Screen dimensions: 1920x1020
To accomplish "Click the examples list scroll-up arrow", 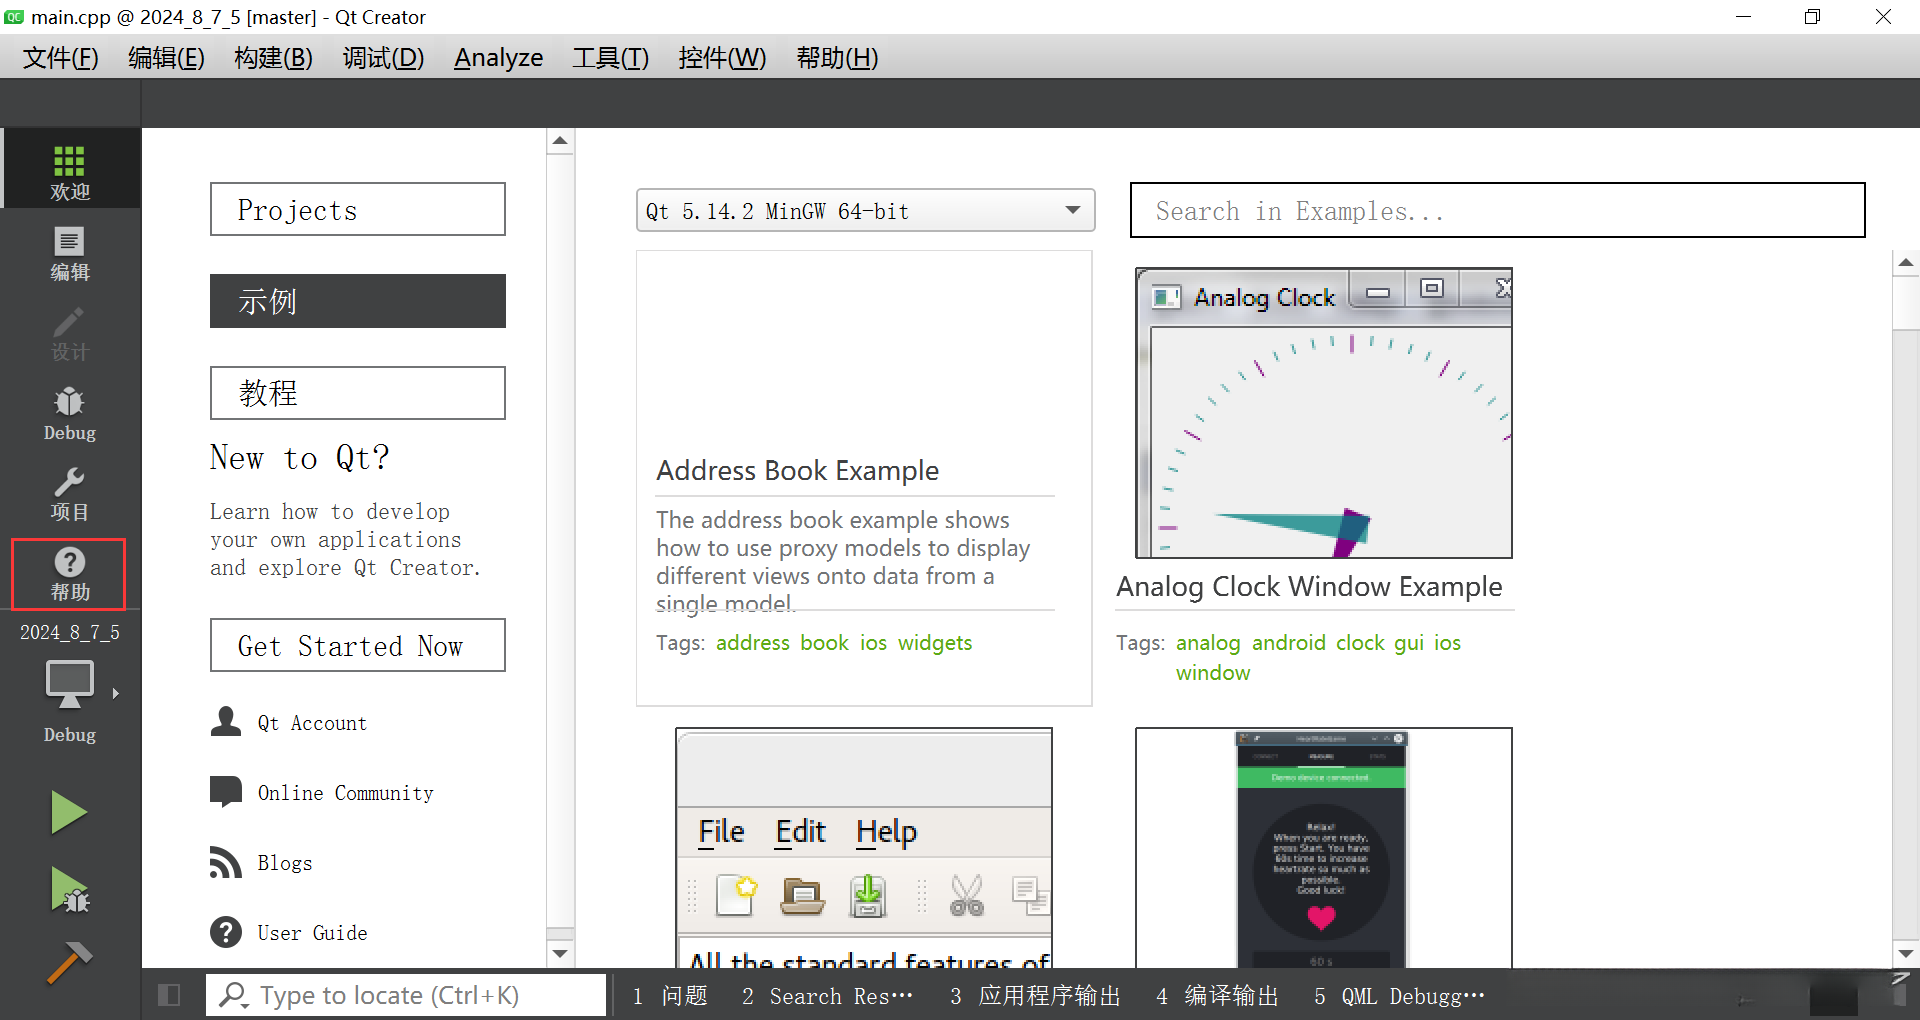I will [1906, 263].
